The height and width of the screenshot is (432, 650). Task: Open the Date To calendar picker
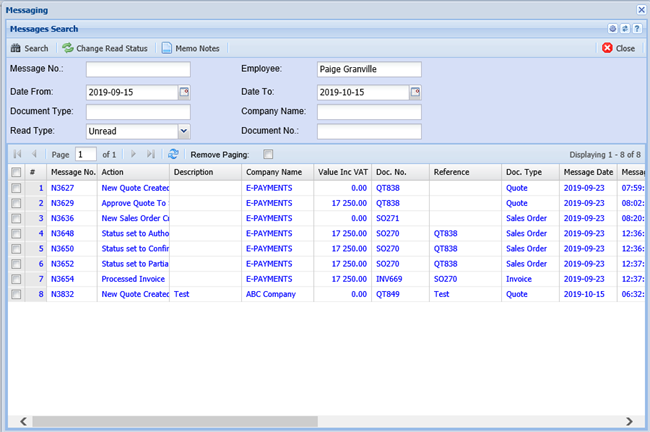pos(415,92)
